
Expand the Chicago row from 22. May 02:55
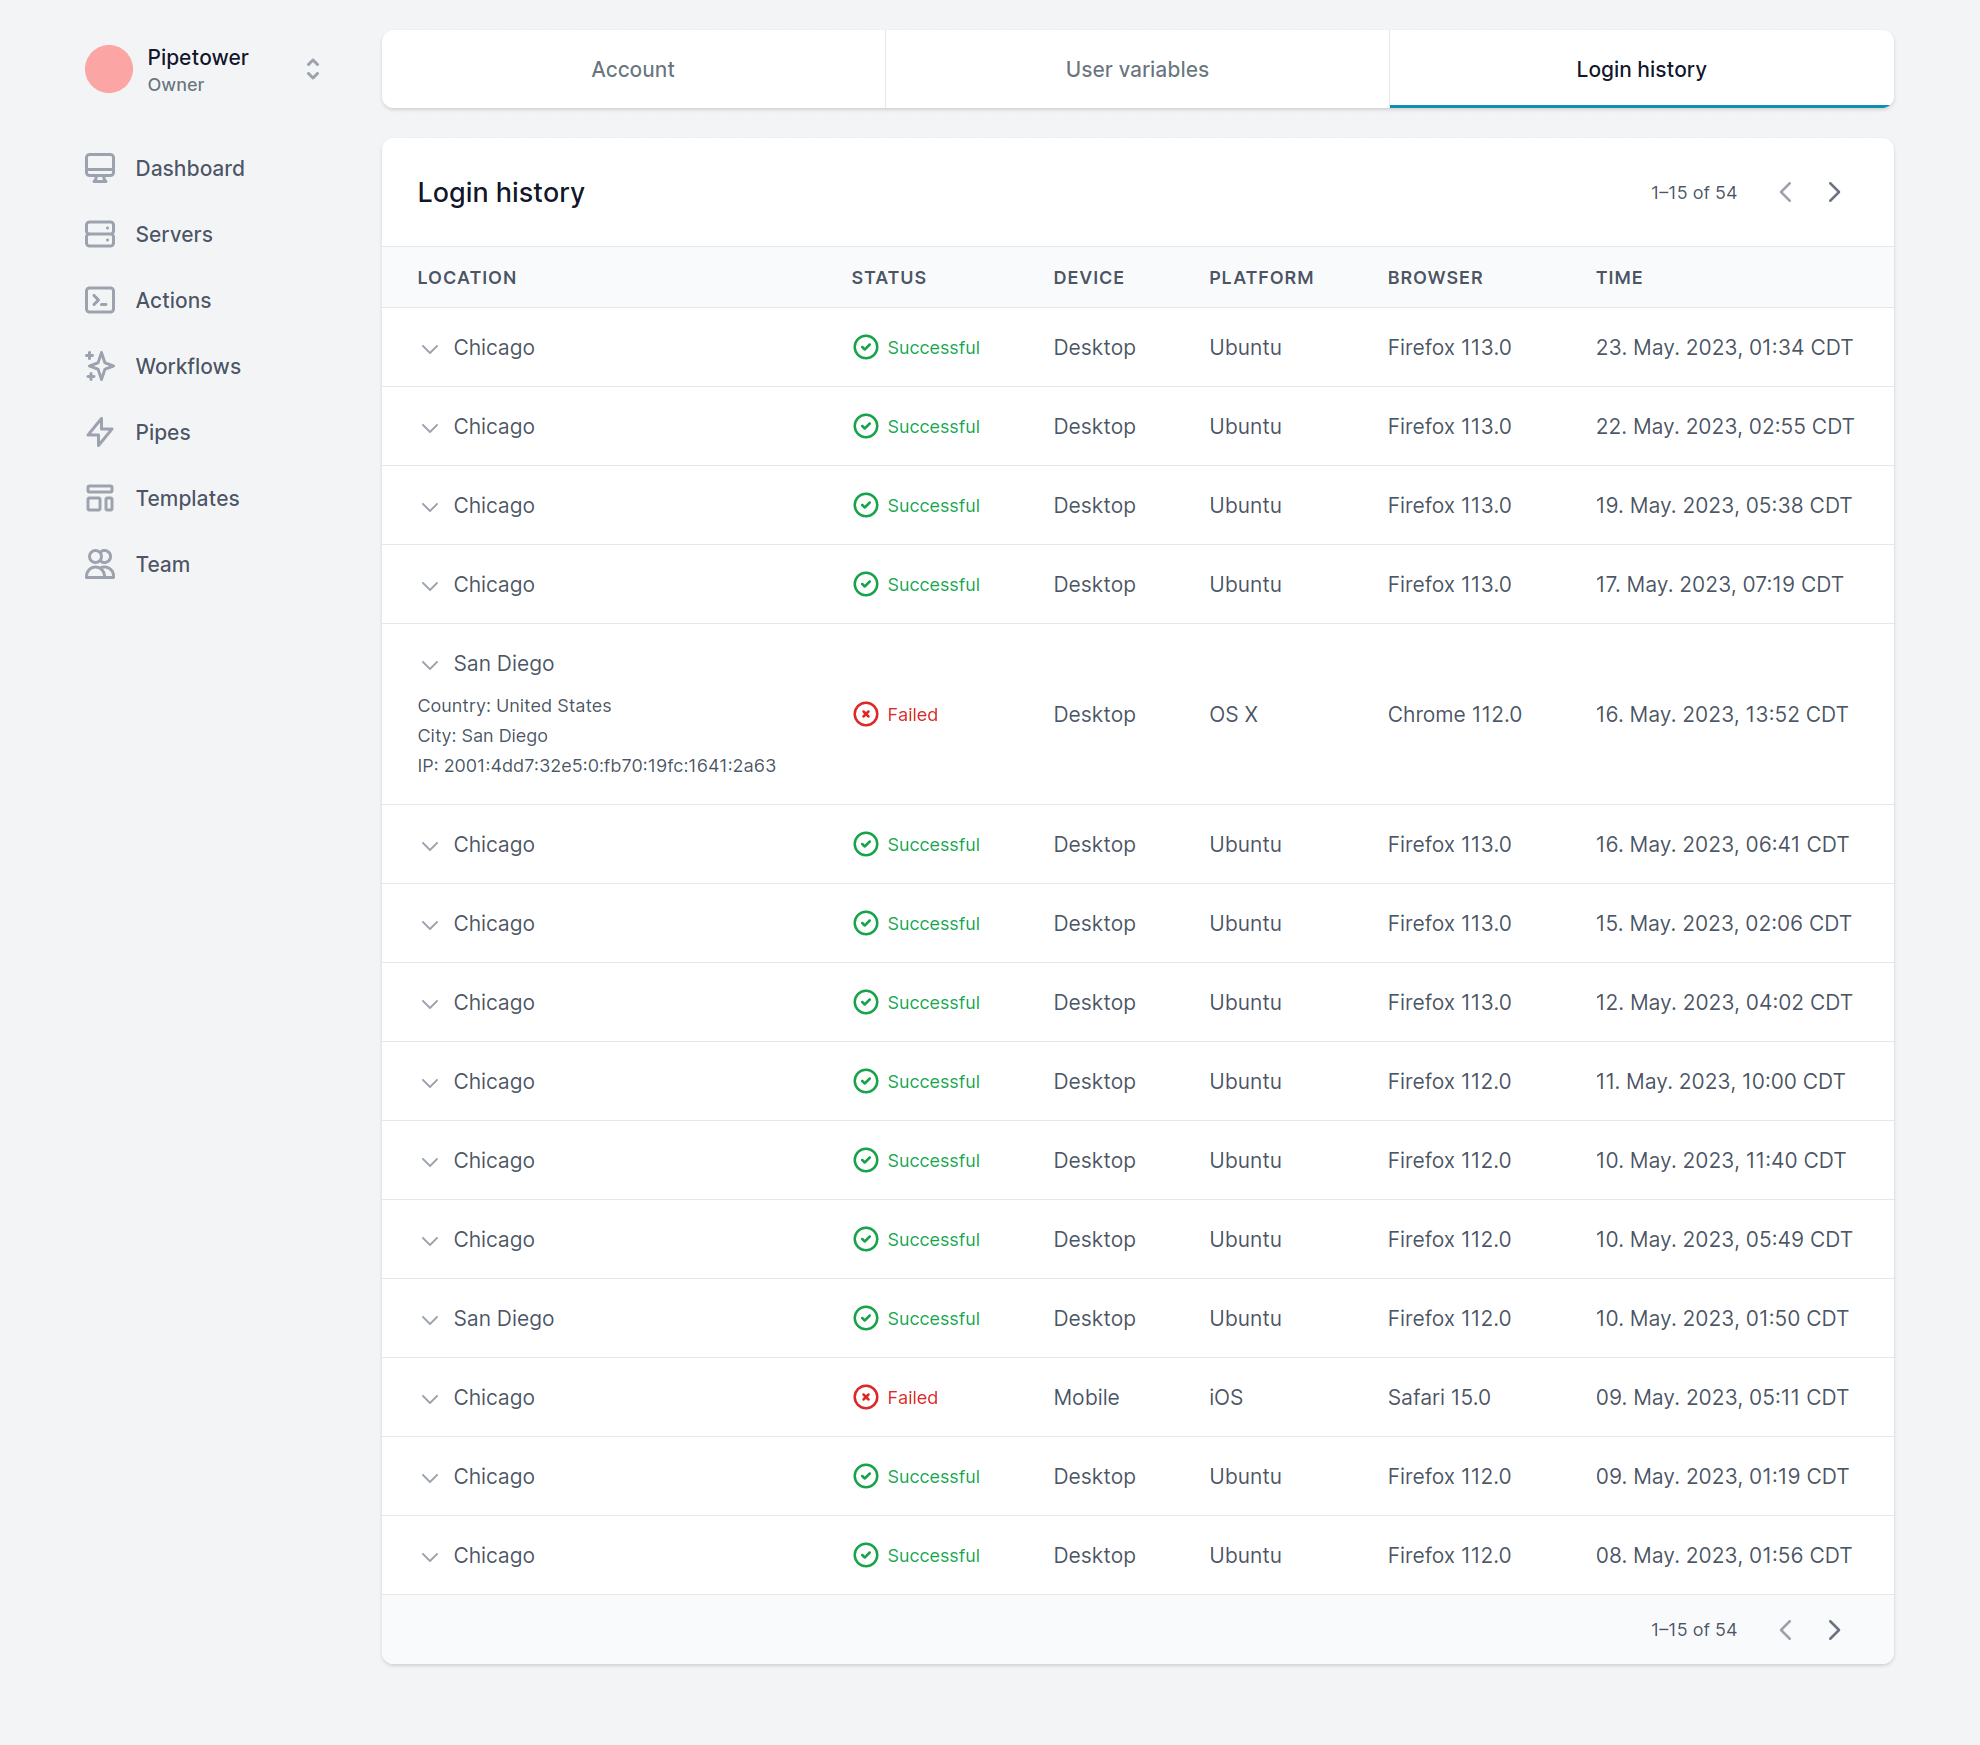coord(430,427)
